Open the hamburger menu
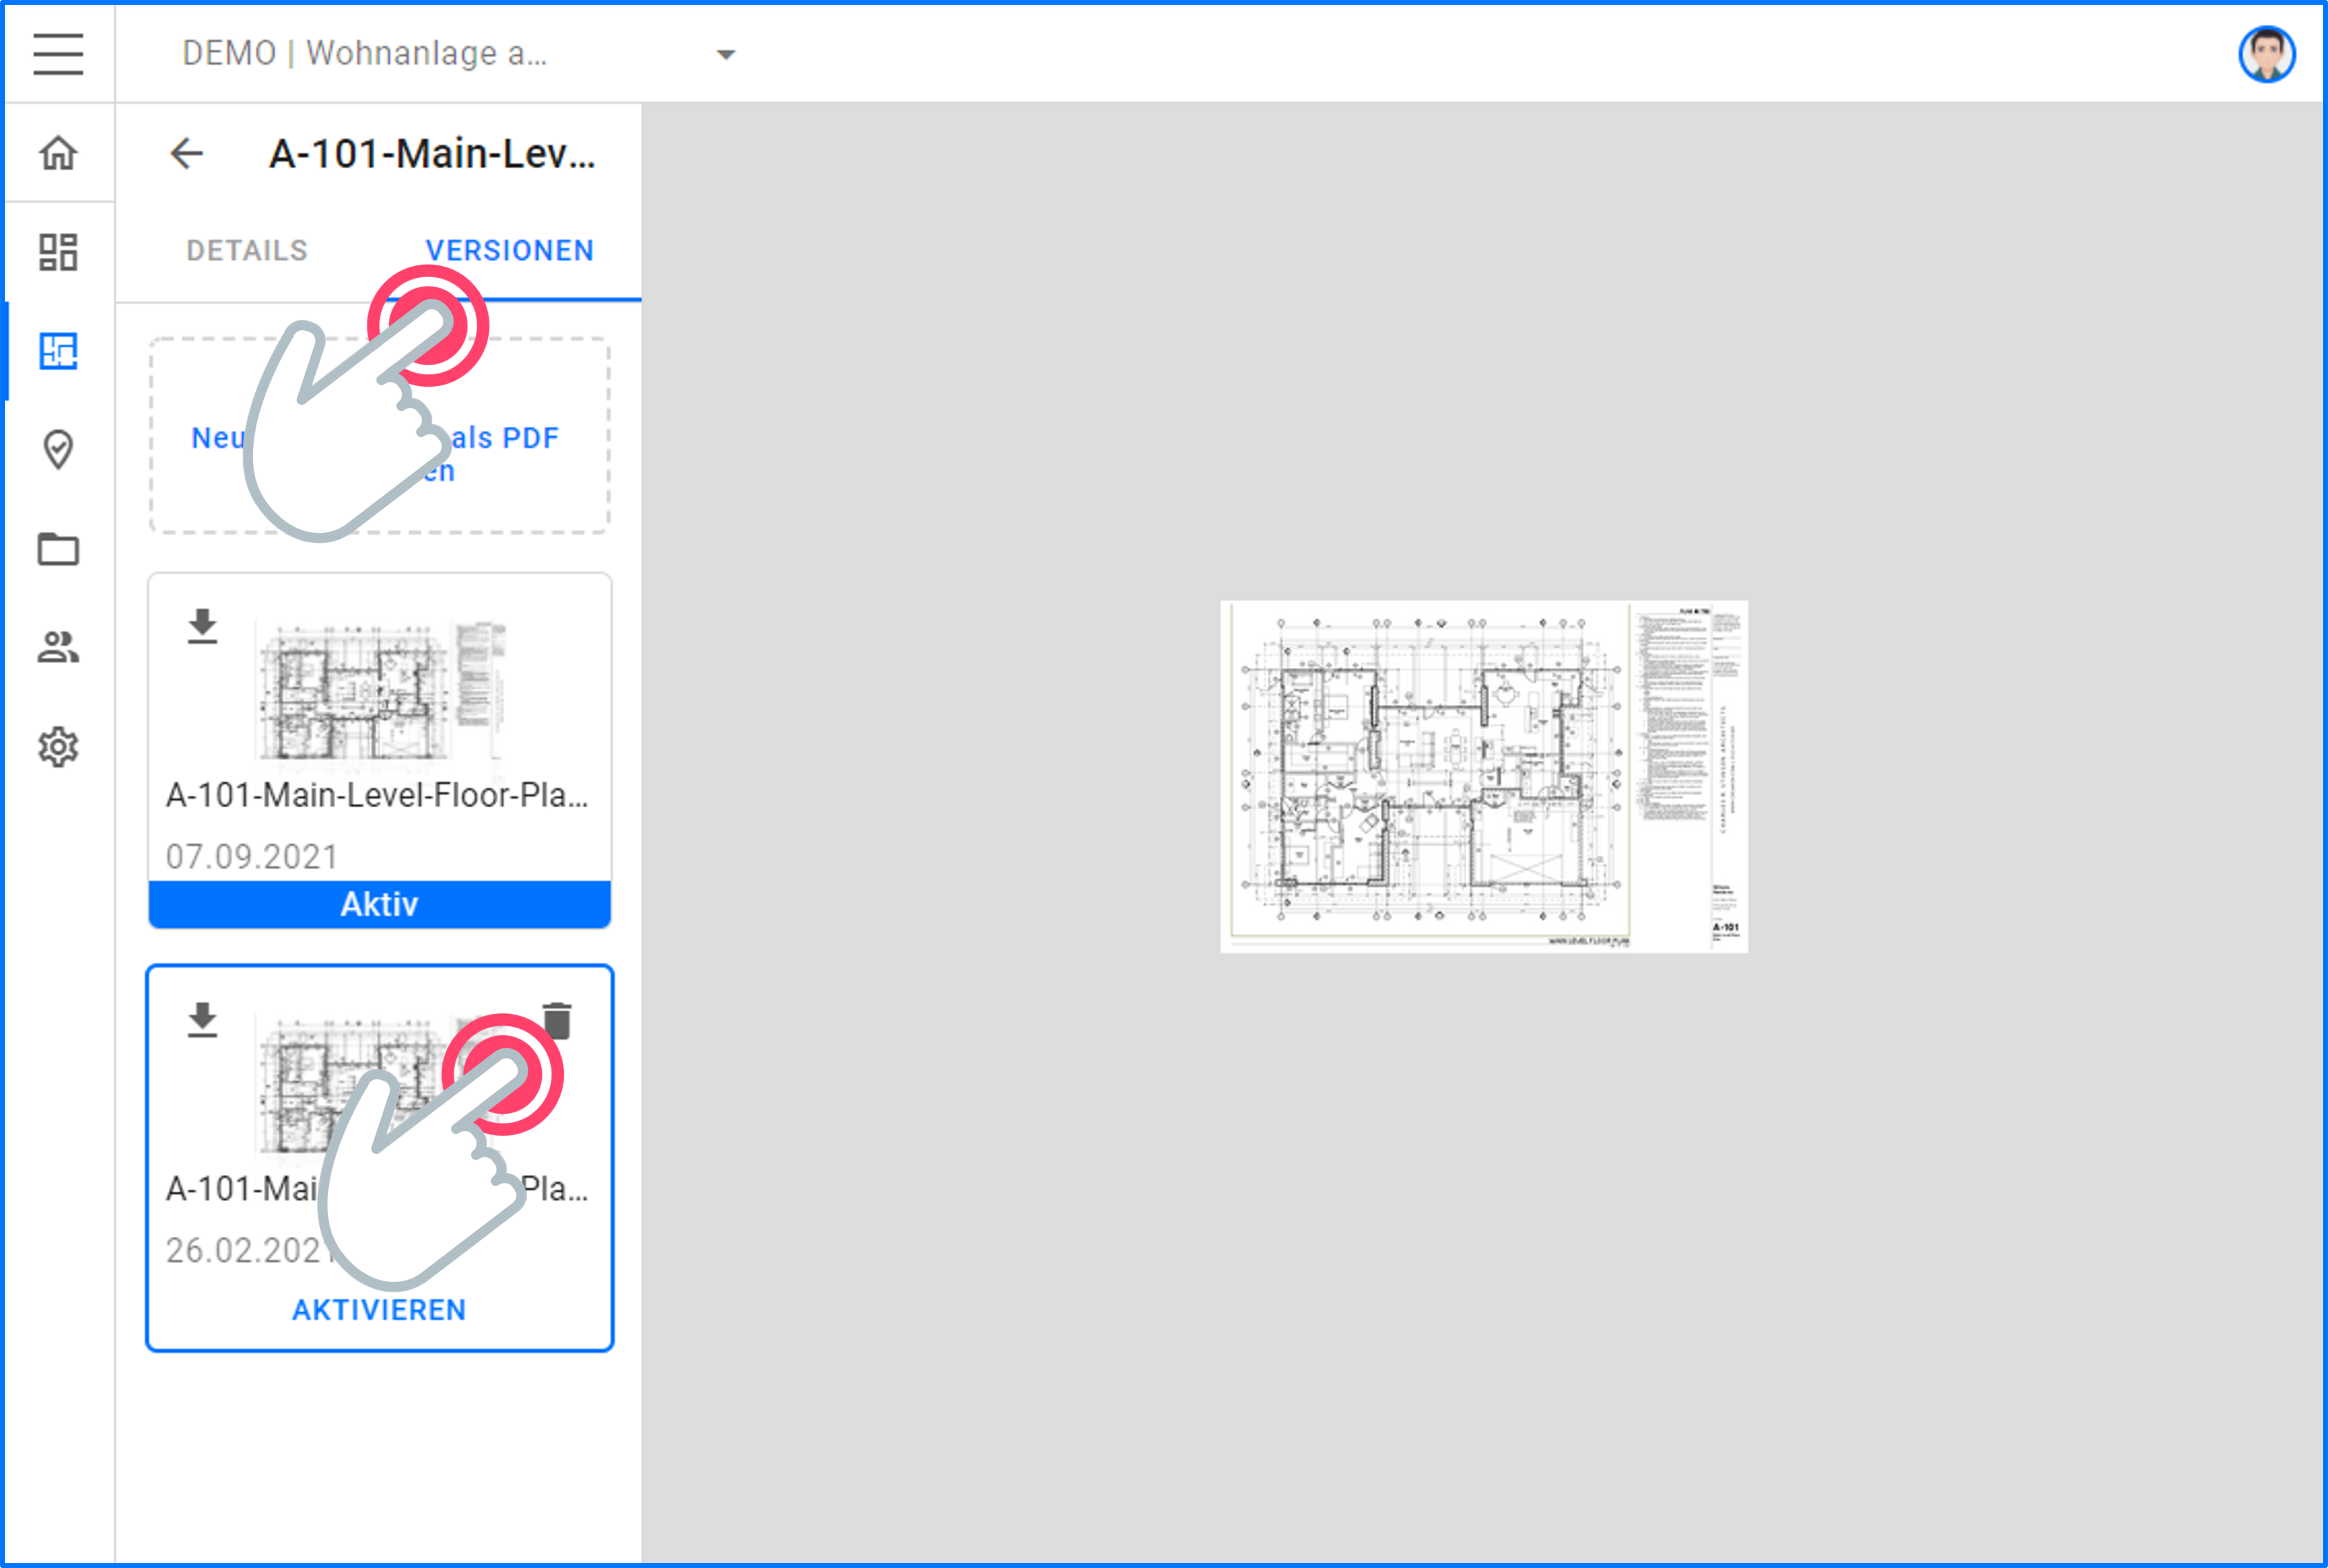Image resolution: width=2328 pixels, height=1568 pixels. point(58,53)
